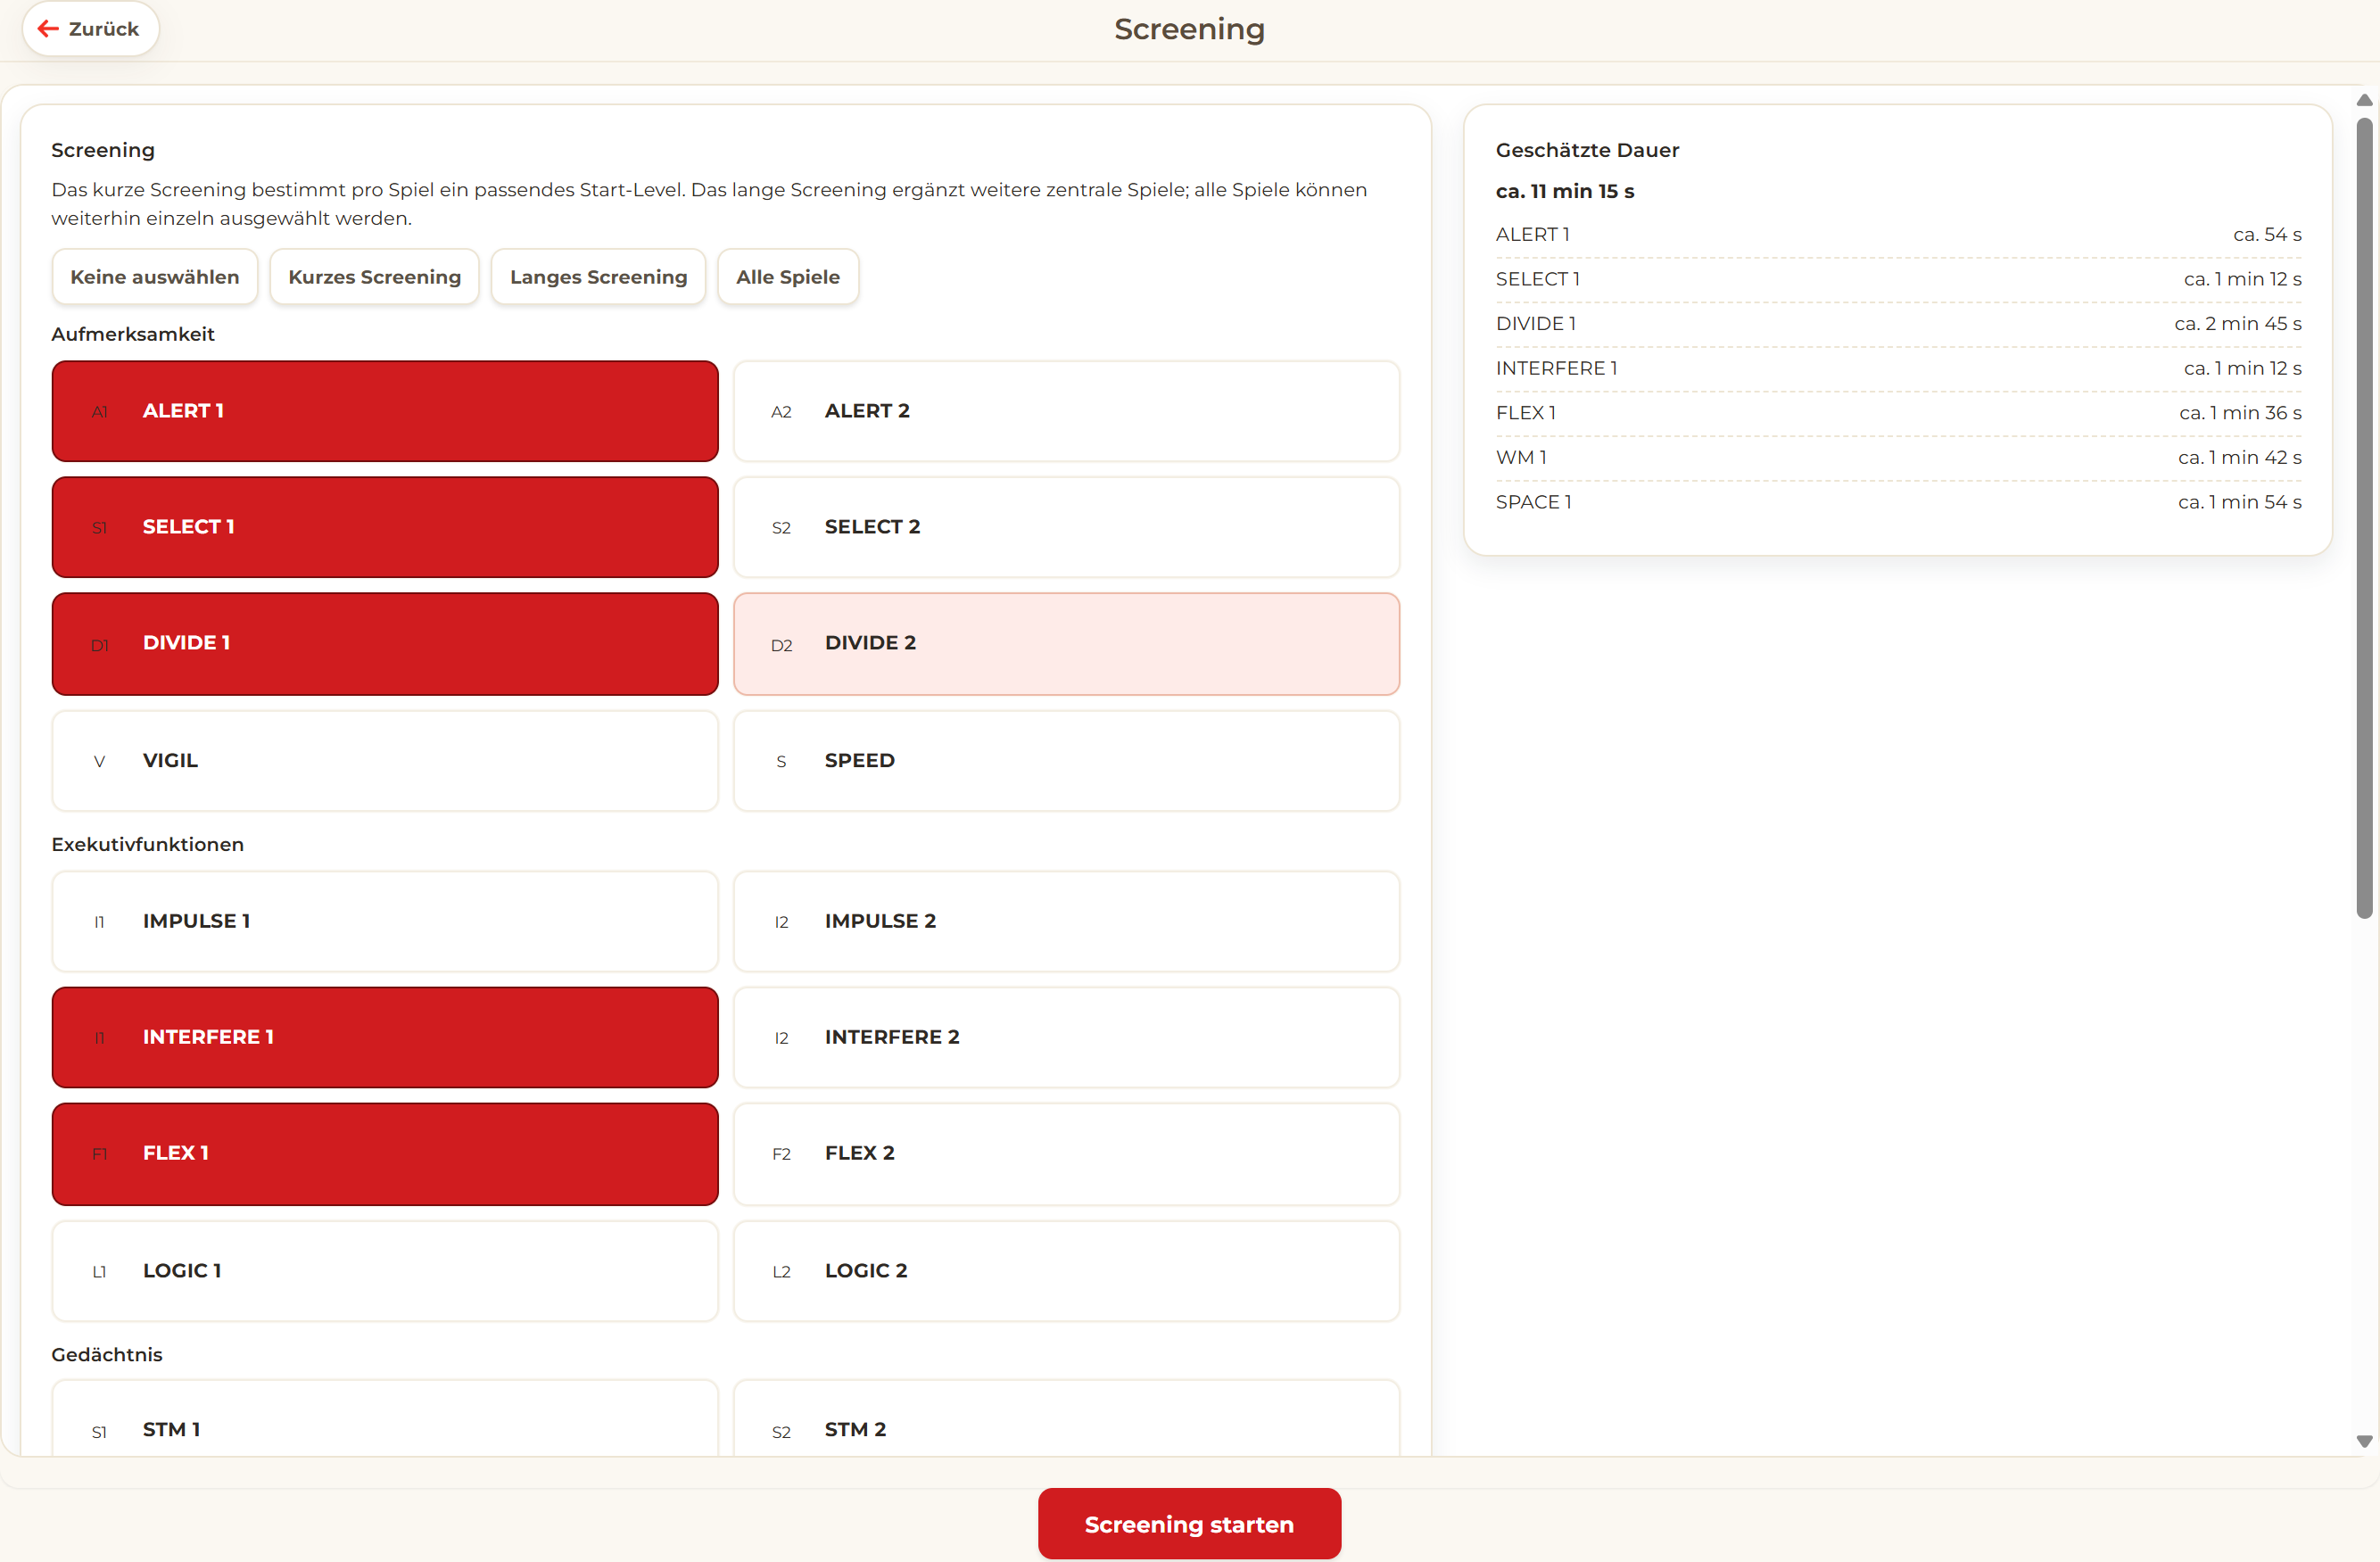Screen dimensions: 2380x1562
Task: Go back with the Zurück button
Action: 90,29
